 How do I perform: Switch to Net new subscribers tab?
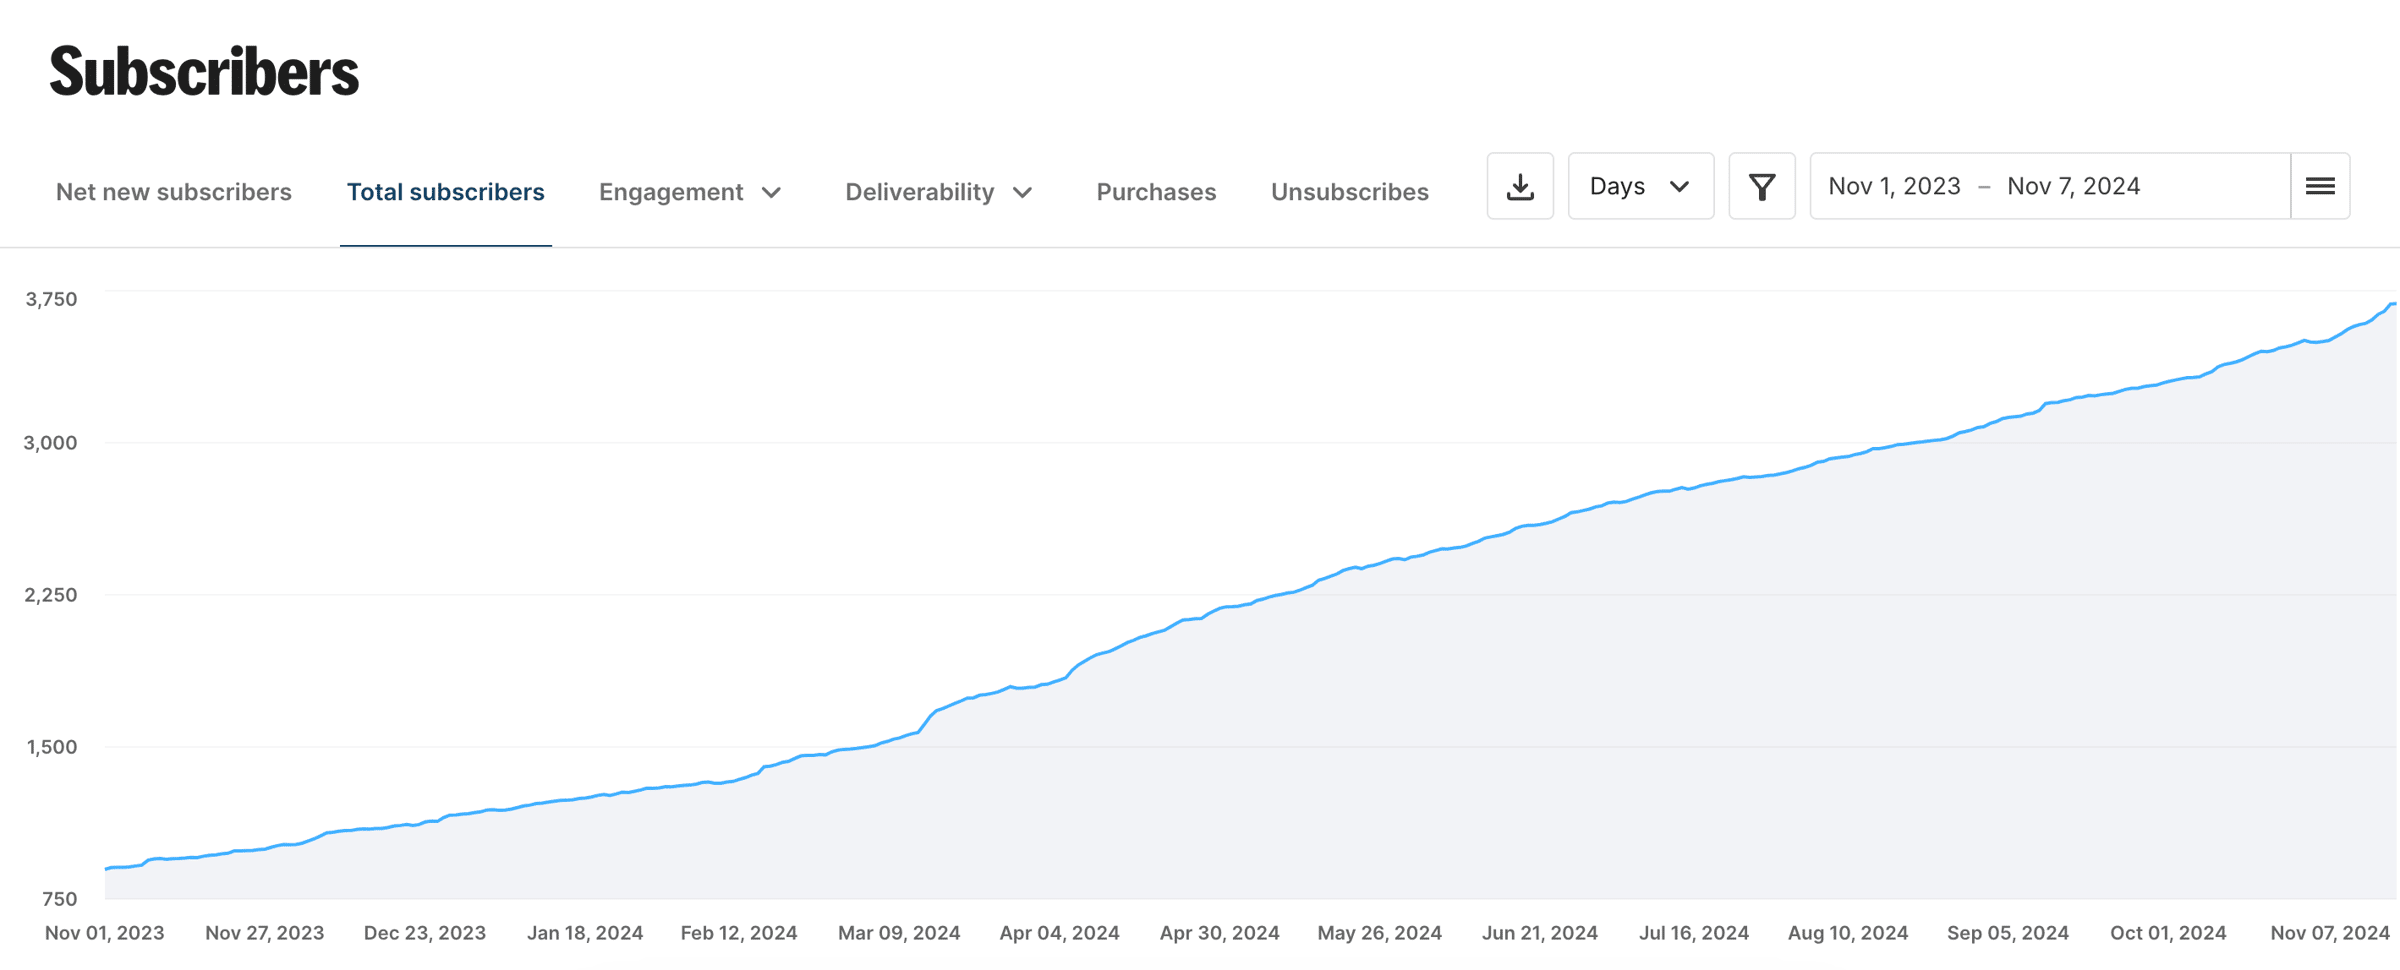(174, 192)
